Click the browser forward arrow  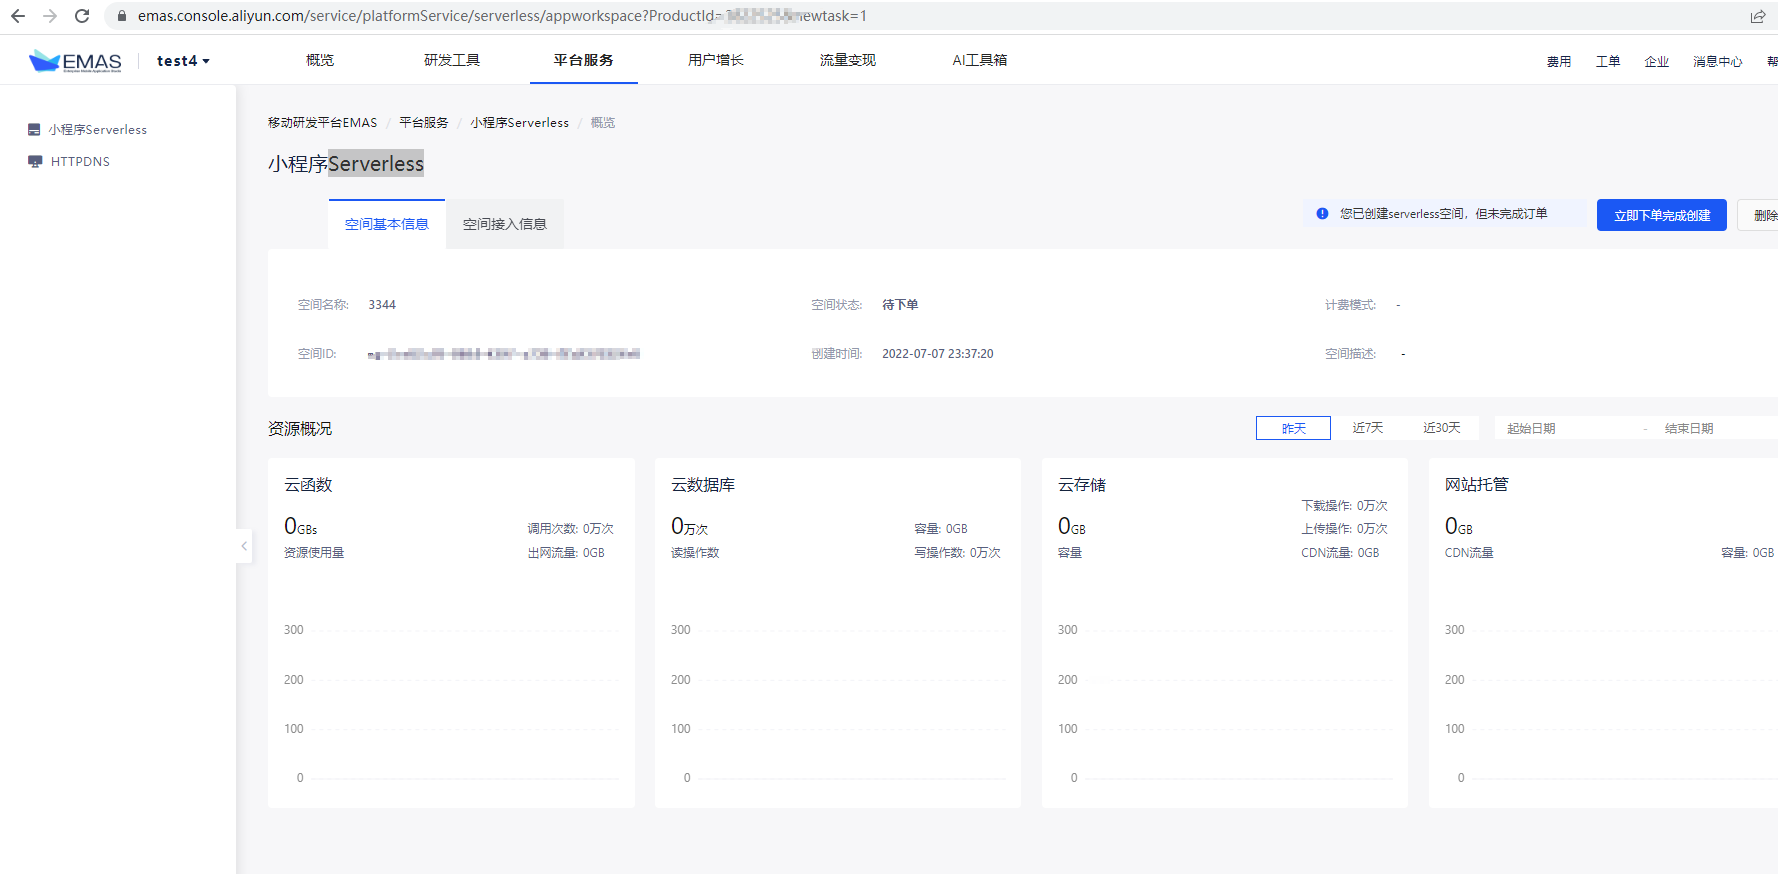coord(50,16)
